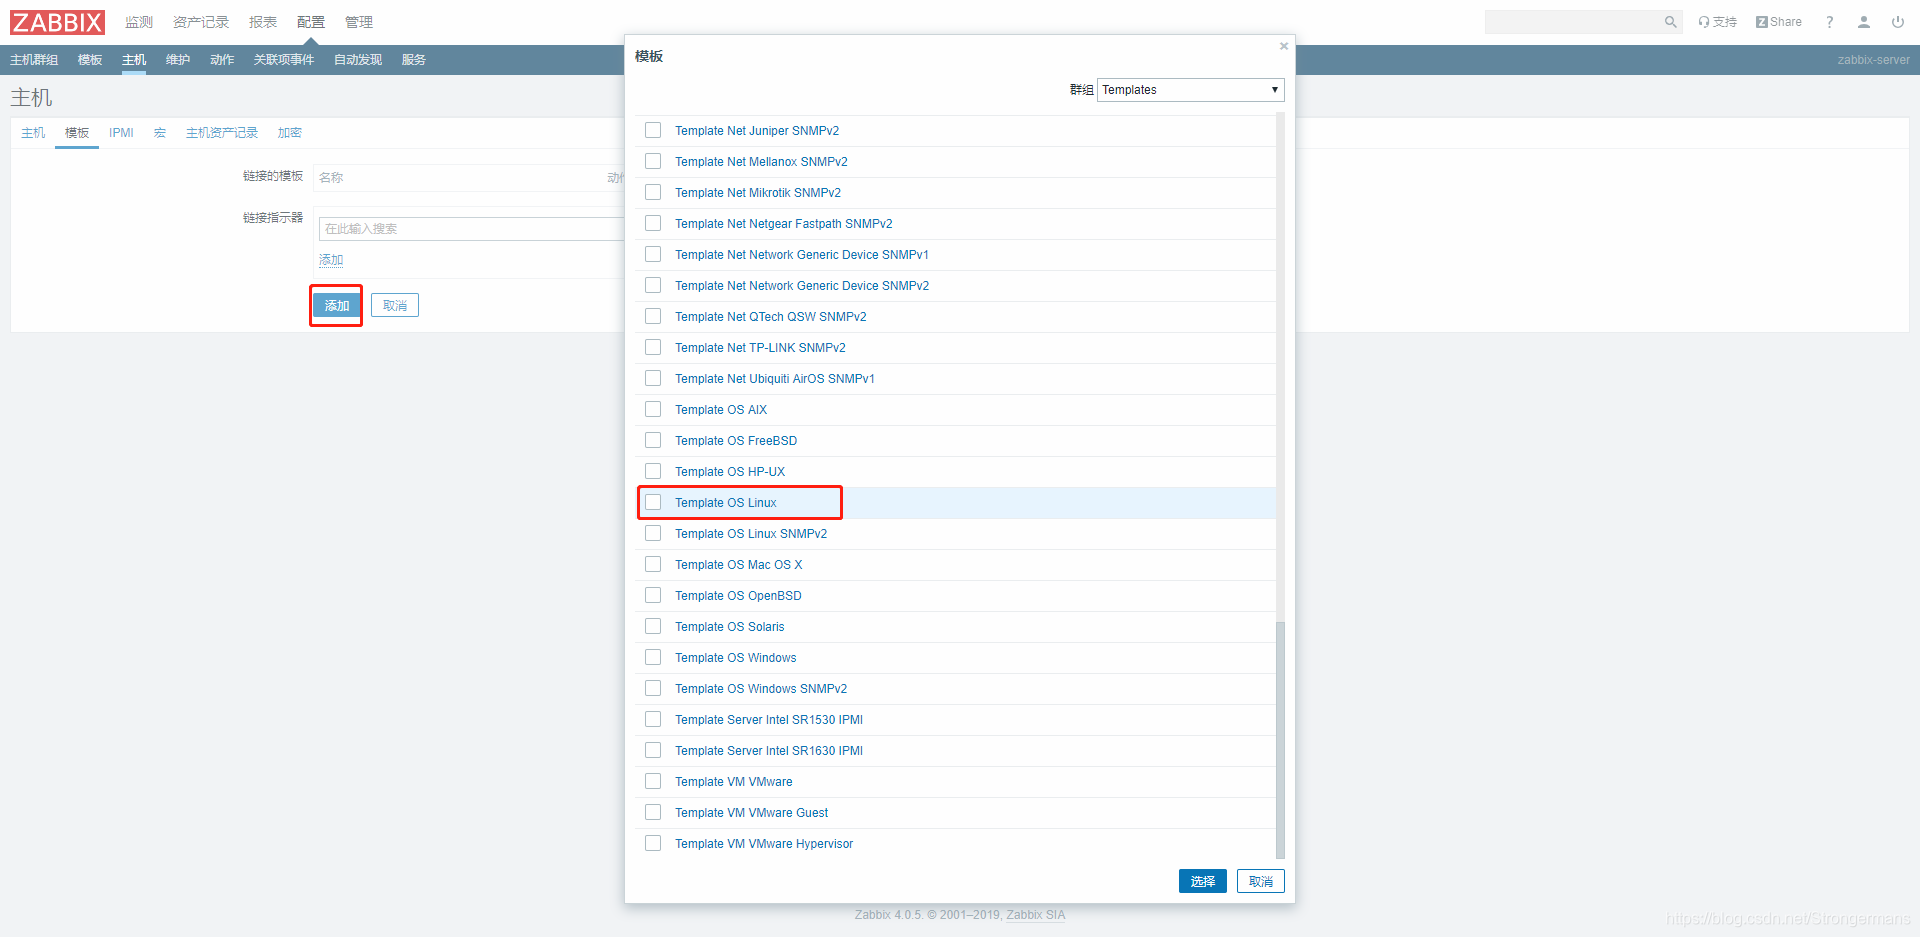Viewport: 1920px width, 937px height.
Task: Check Template OS Mac OS X checkbox
Action: coord(653,564)
